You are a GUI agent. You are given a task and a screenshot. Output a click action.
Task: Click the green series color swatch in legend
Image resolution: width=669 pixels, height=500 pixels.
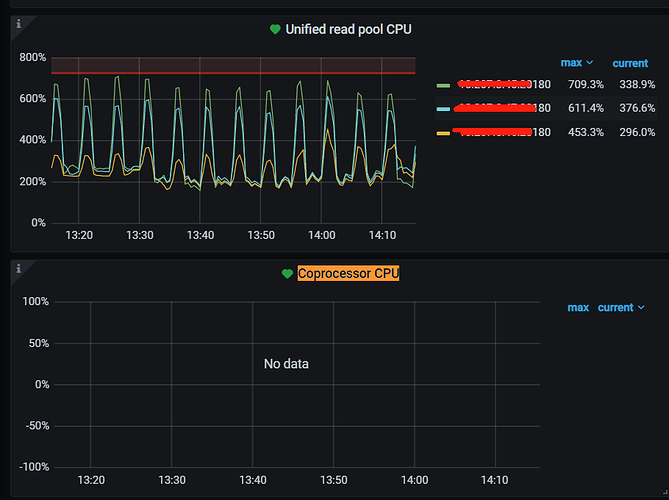[x=443, y=85]
